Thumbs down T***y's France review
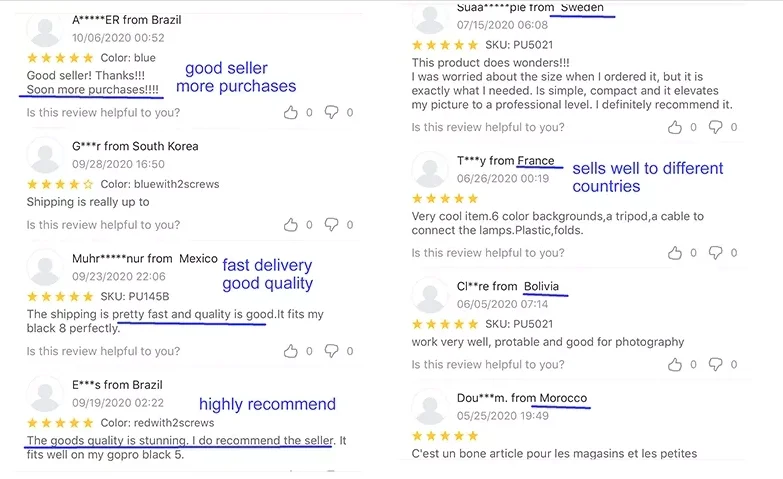This screenshot has height=479, width=783. (715, 253)
